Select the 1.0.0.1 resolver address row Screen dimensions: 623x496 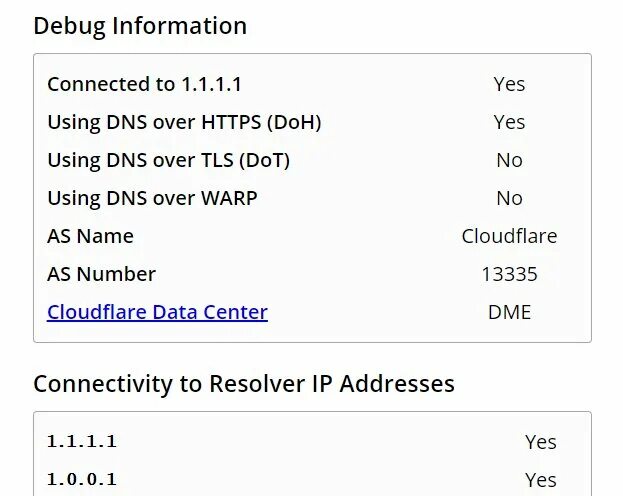(x=312, y=479)
